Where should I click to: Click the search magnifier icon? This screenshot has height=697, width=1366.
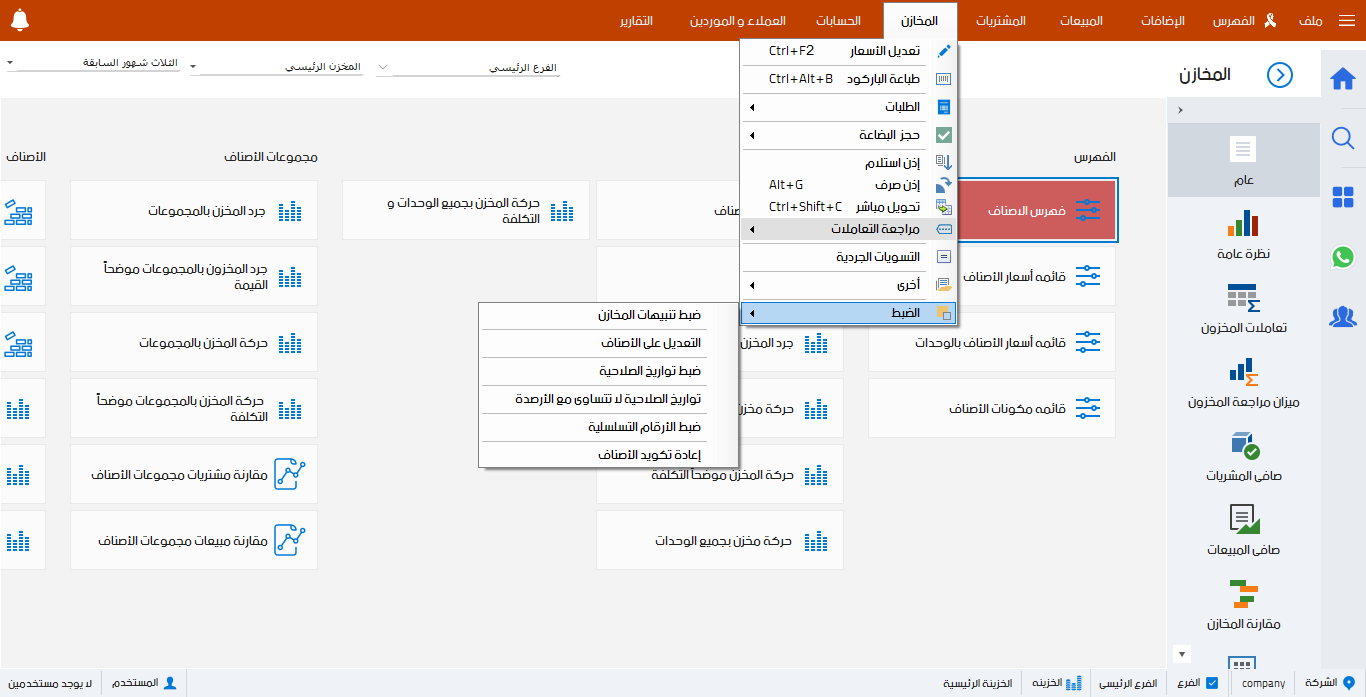pyautogui.click(x=1343, y=138)
